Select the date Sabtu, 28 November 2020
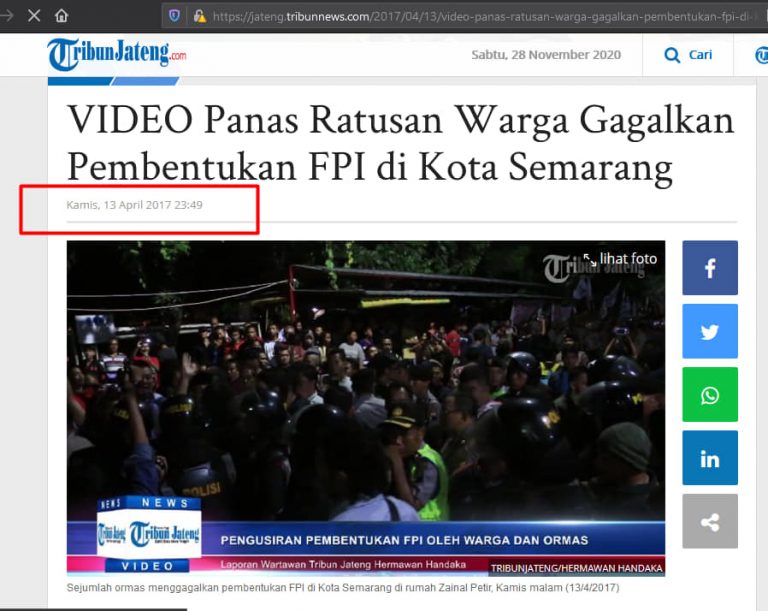The height and width of the screenshot is (611, 768). coord(546,55)
